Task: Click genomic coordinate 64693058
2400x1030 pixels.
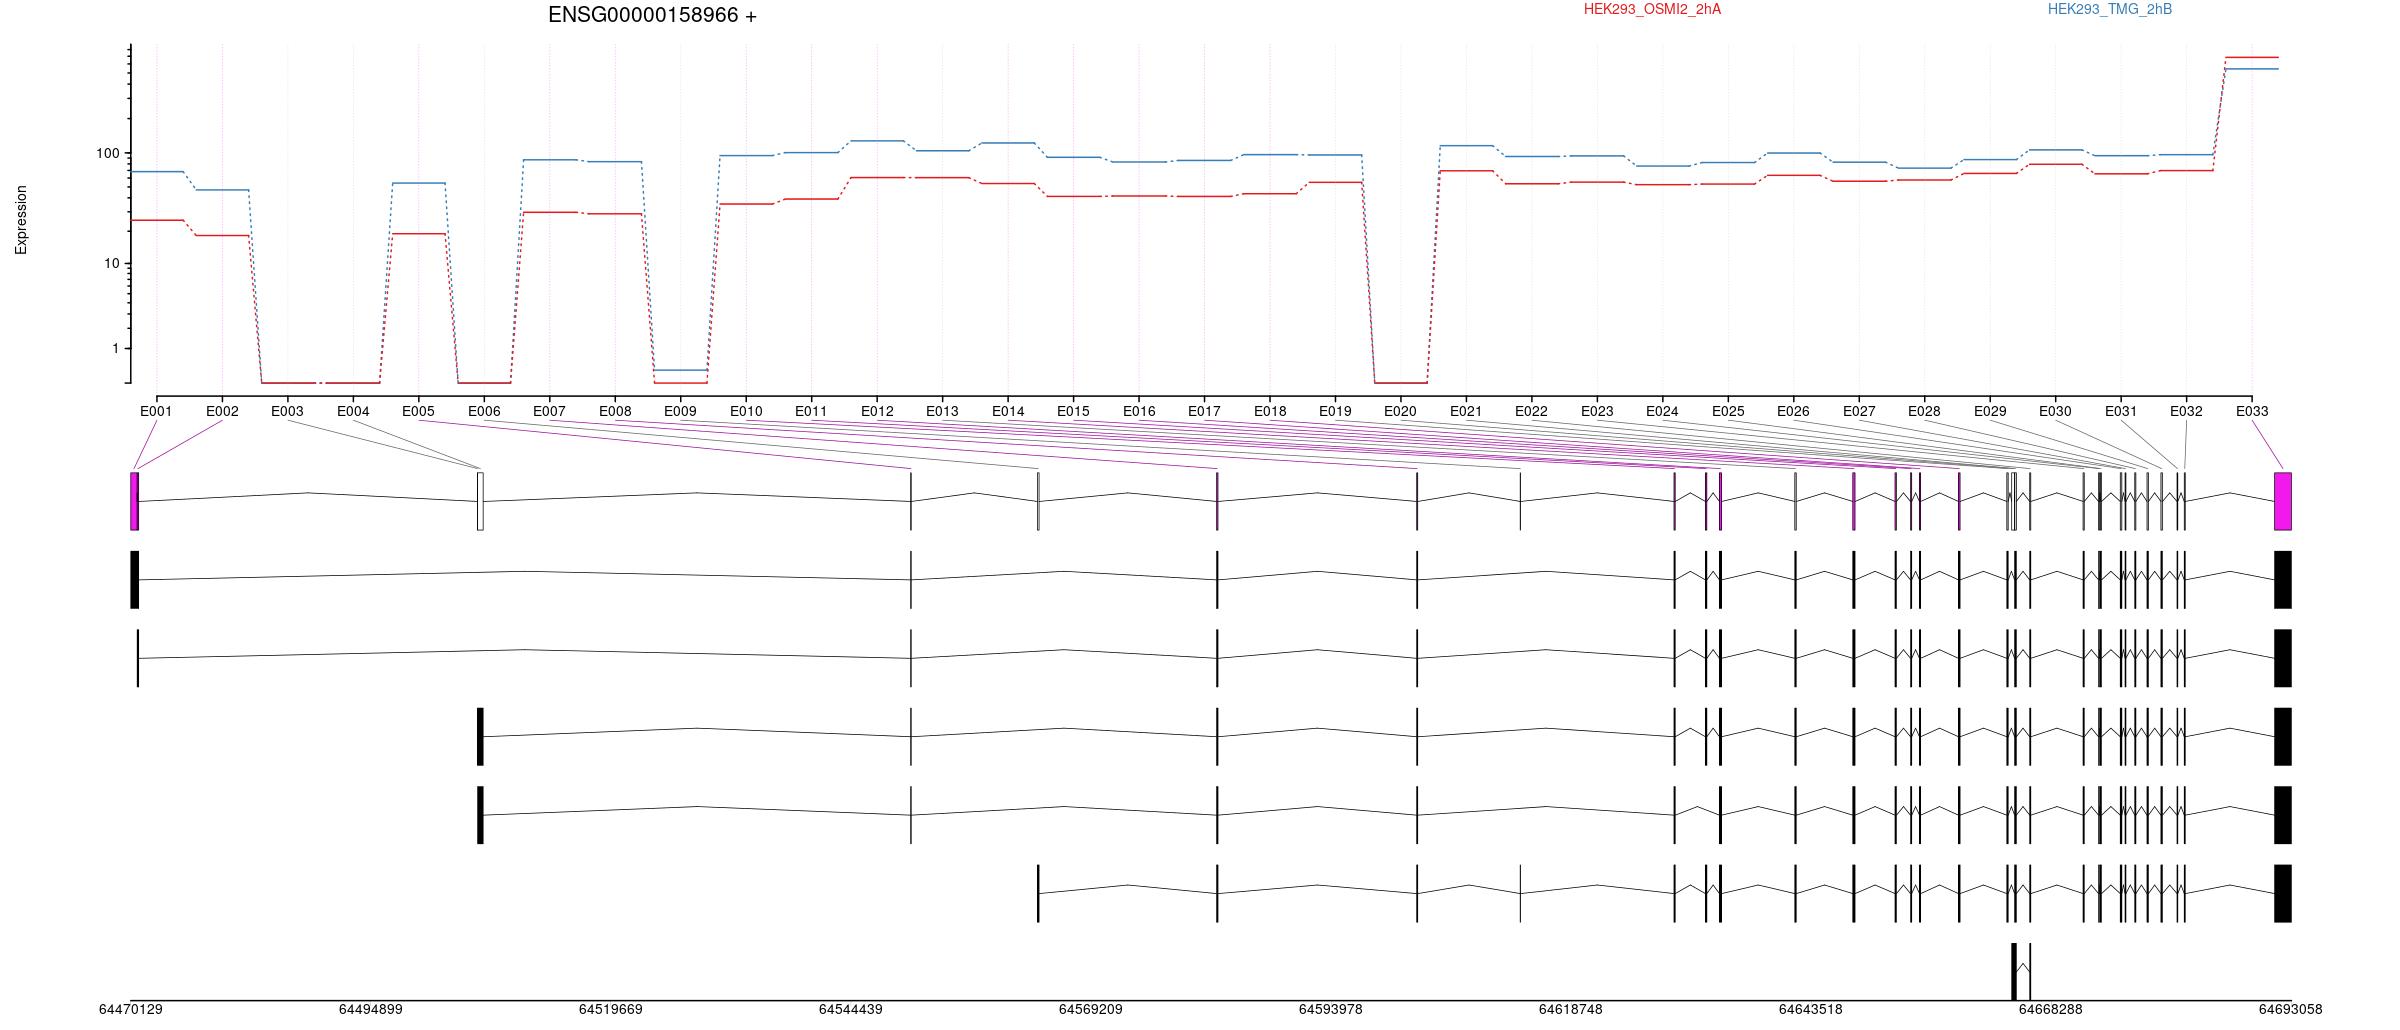Action: tap(2291, 1009)
